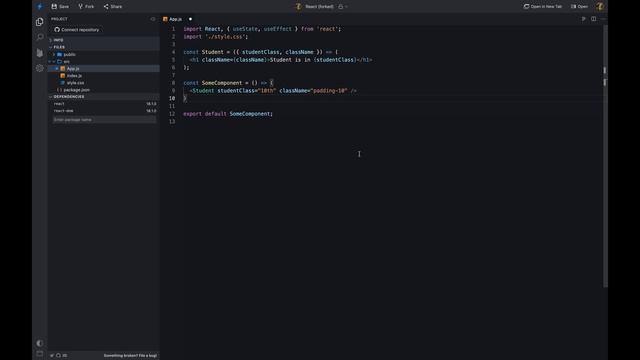Viewport: 640px width, 360px height.
Task: Open the editor more-options ellipsis
Action: coord(603,19)
